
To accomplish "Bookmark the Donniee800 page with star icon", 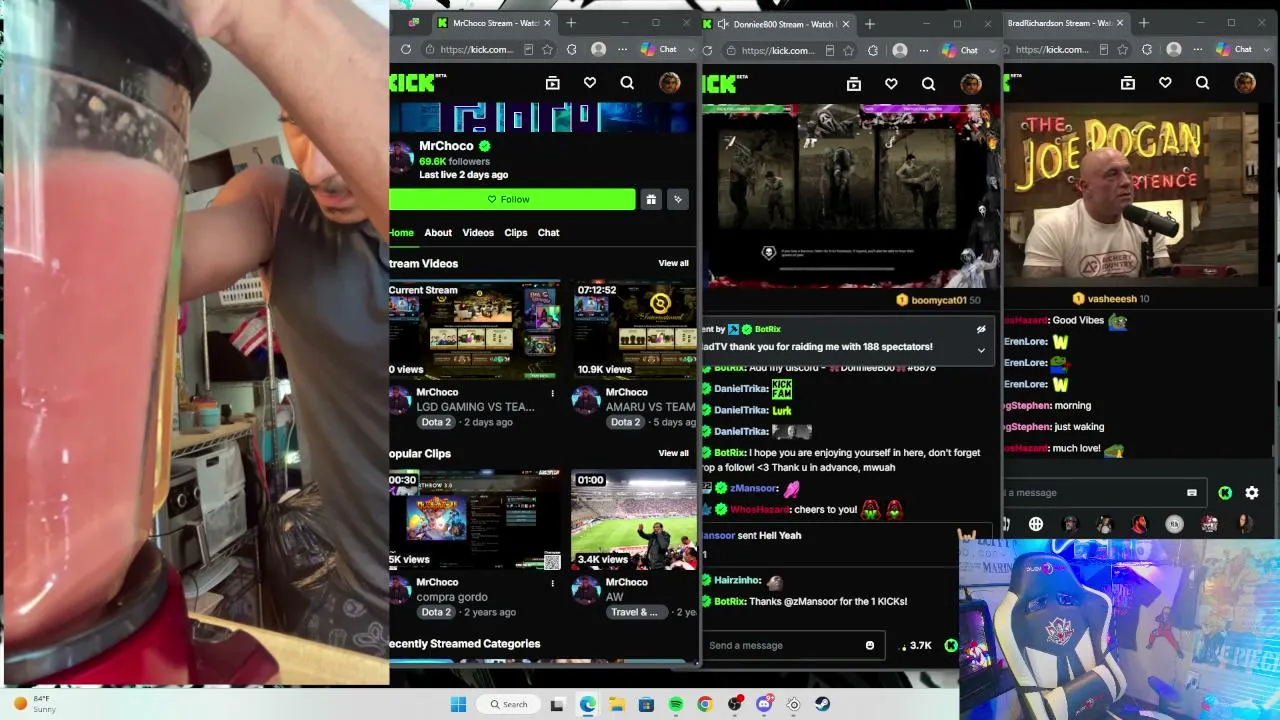I will (849, 49).
